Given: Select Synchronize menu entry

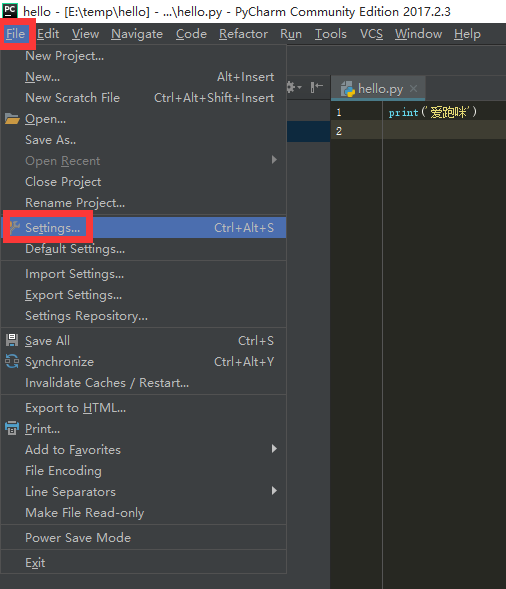Looking at the screenshot, I should [x=143, y=362].
